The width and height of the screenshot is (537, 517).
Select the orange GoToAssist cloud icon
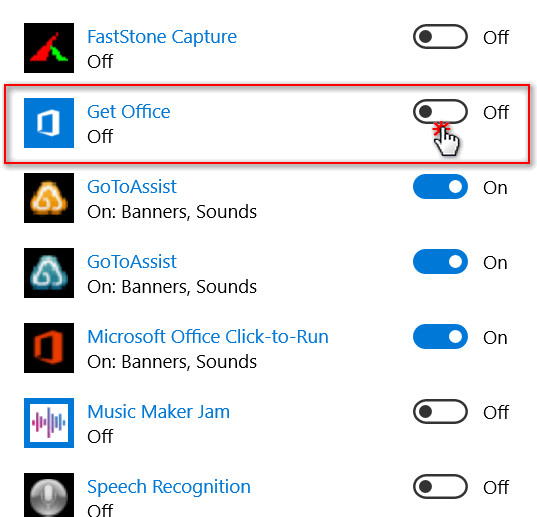pos(49,198)
